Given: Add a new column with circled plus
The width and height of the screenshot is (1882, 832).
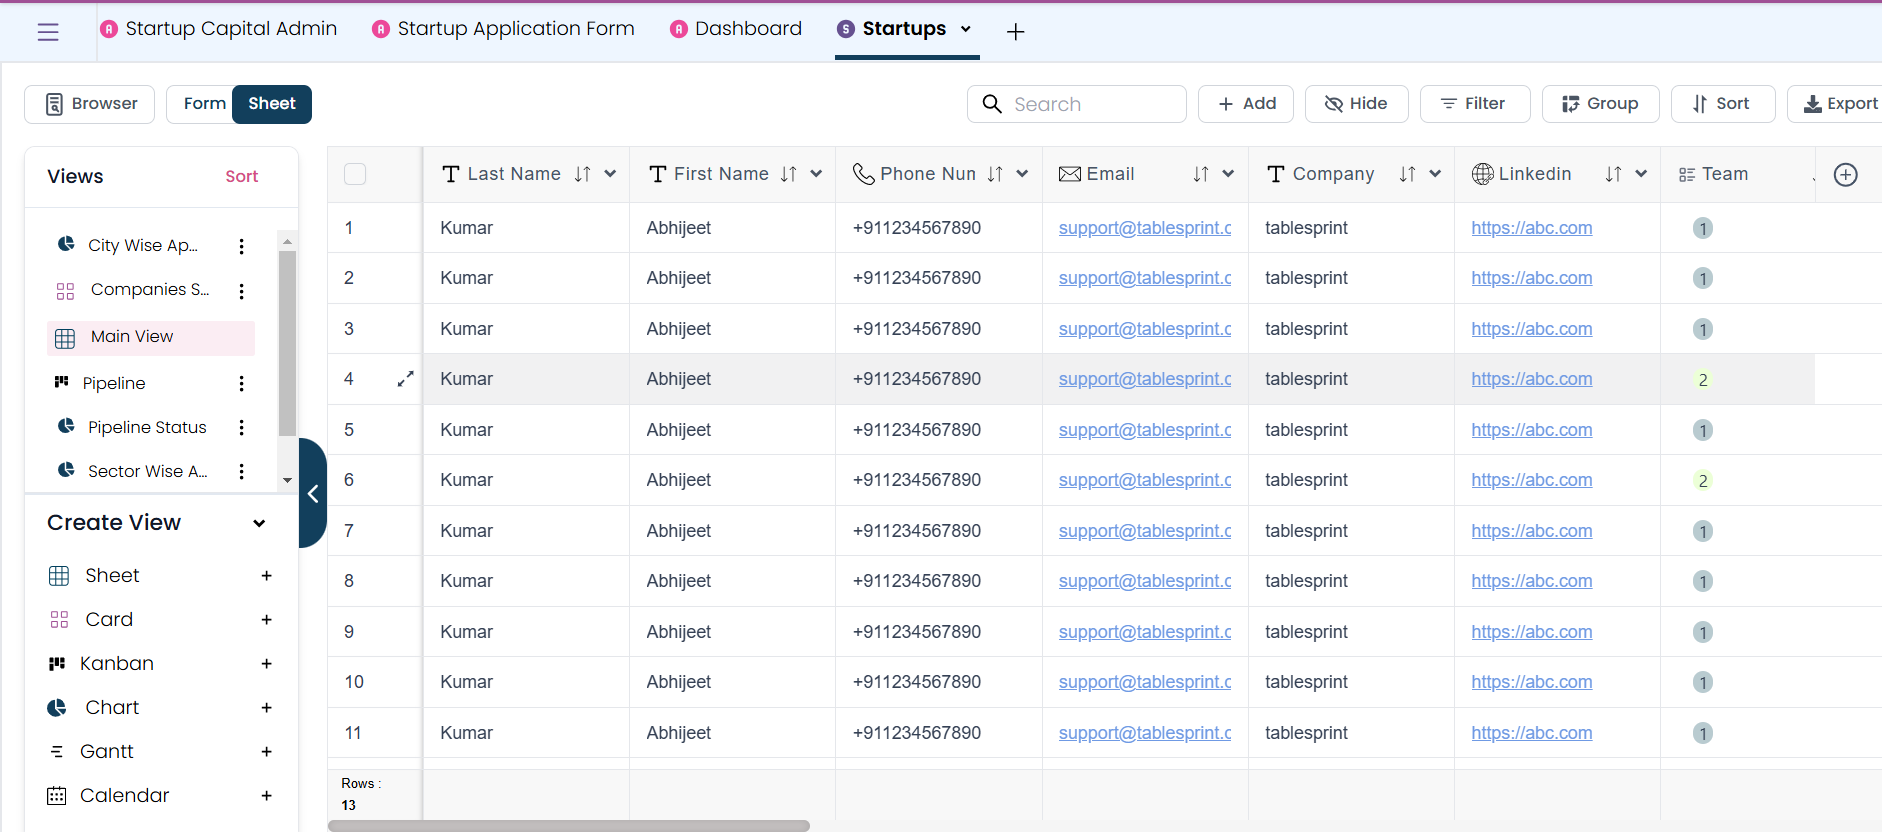Looking at the screenshot, I should coord(1846,175).
